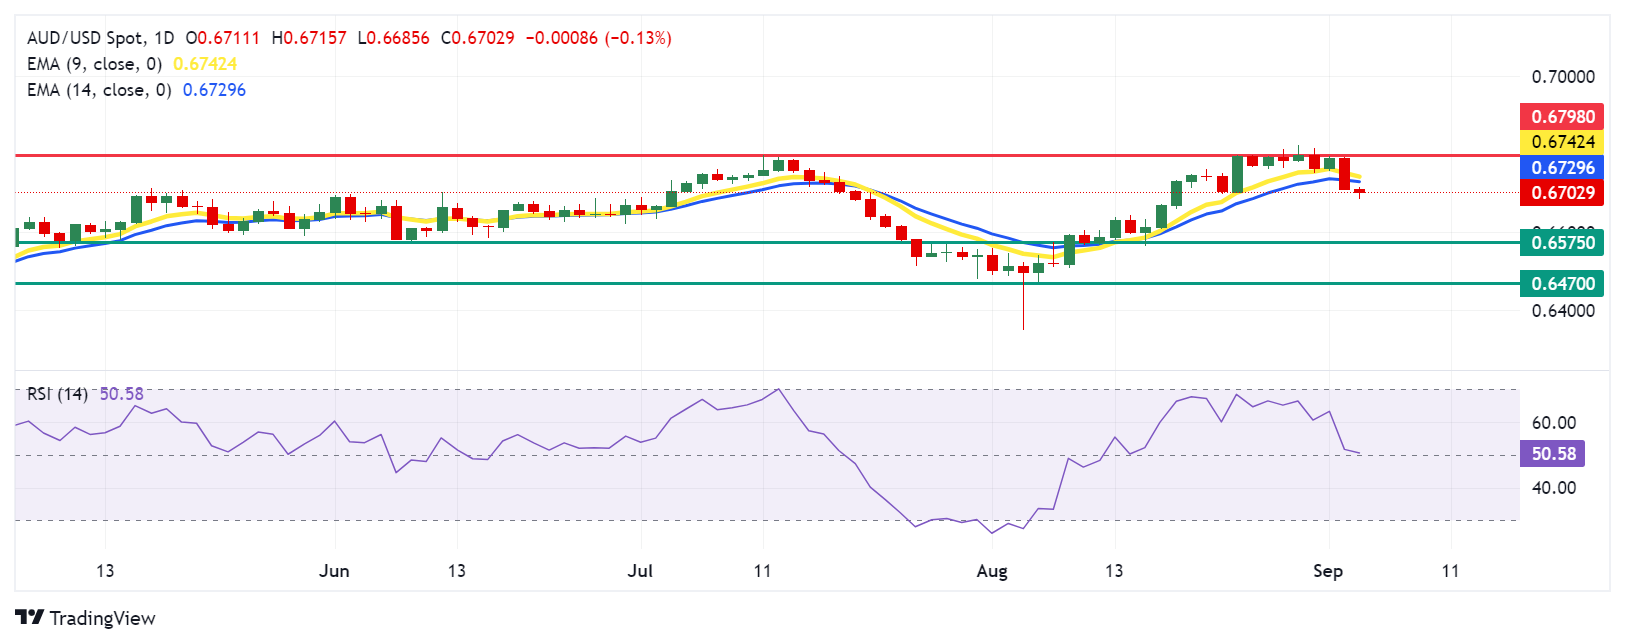This screenshot has width=1625, height=644.
Task: Click the TradingView logo icon
Action: 29,618
